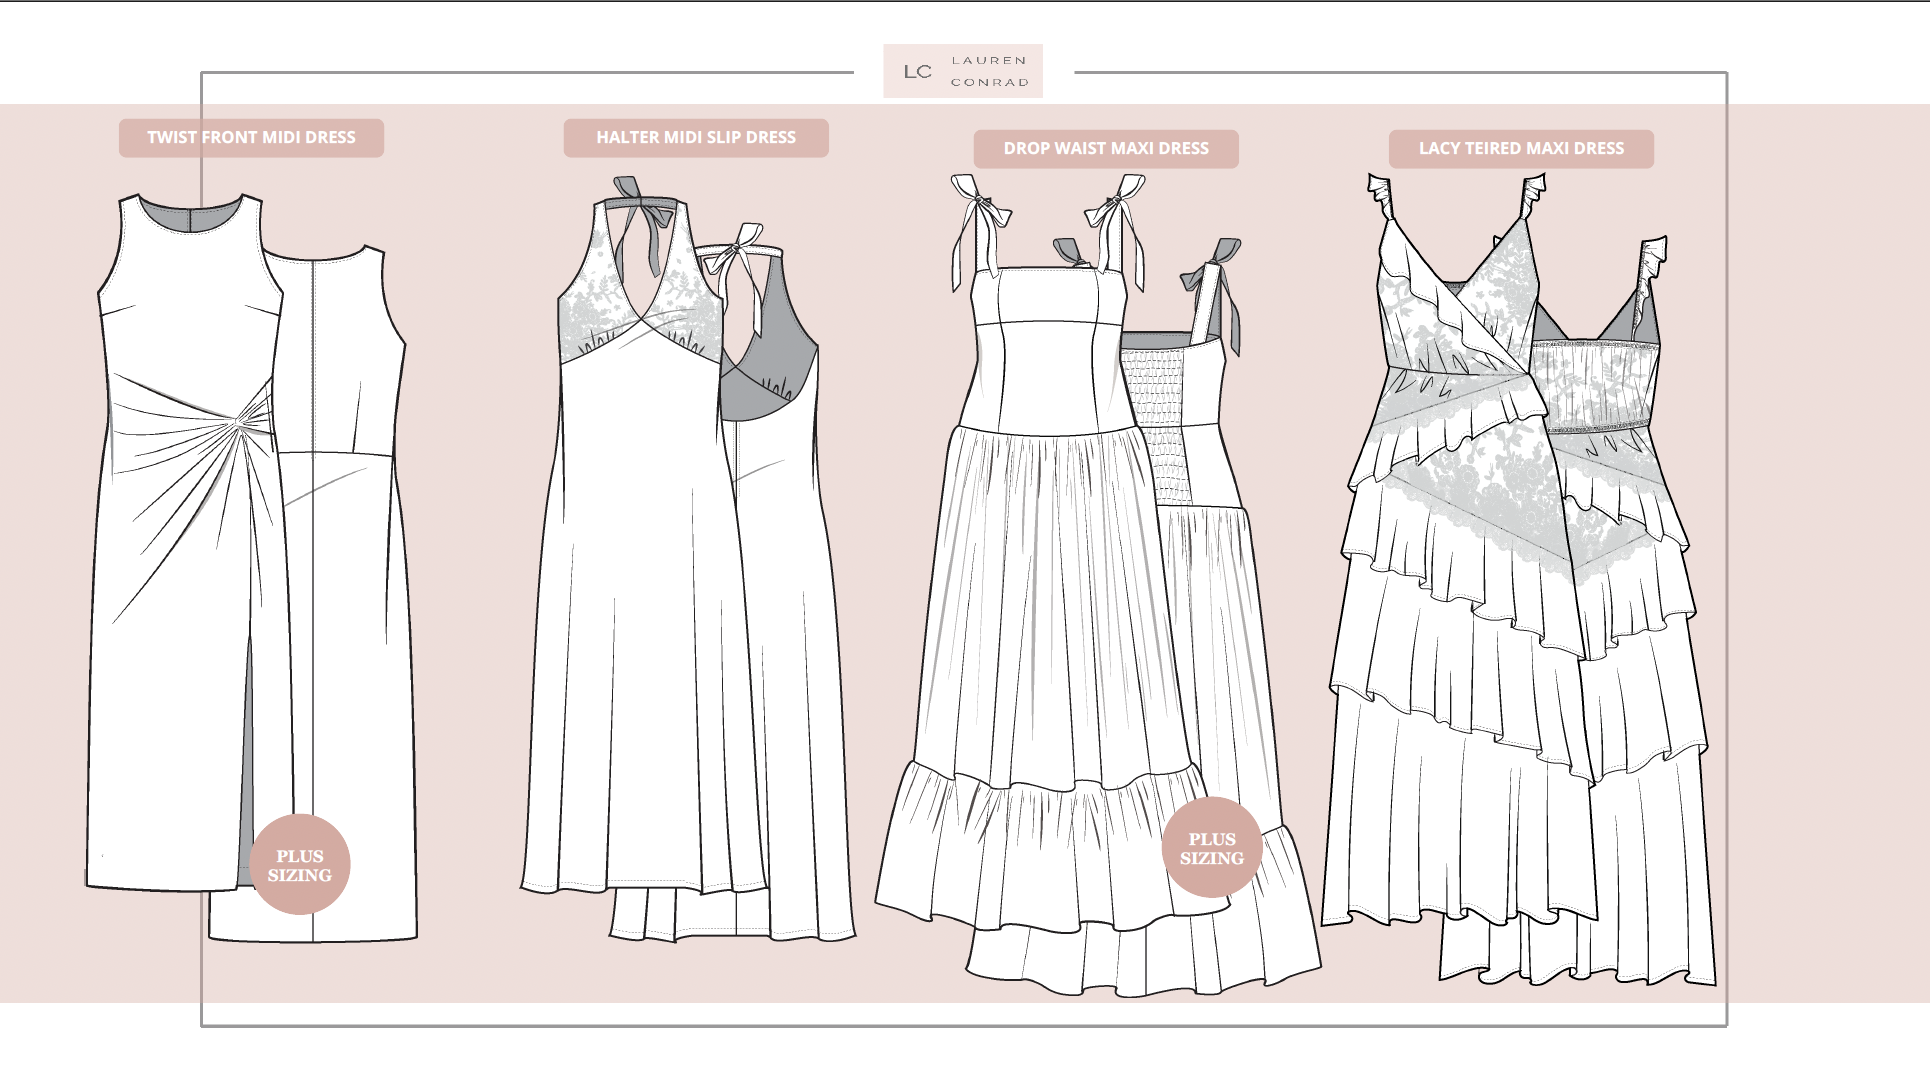Click the Halter Midi Slip Dress label
The width and height of the screenshot is (1930, 1084).
click(696, 138)
